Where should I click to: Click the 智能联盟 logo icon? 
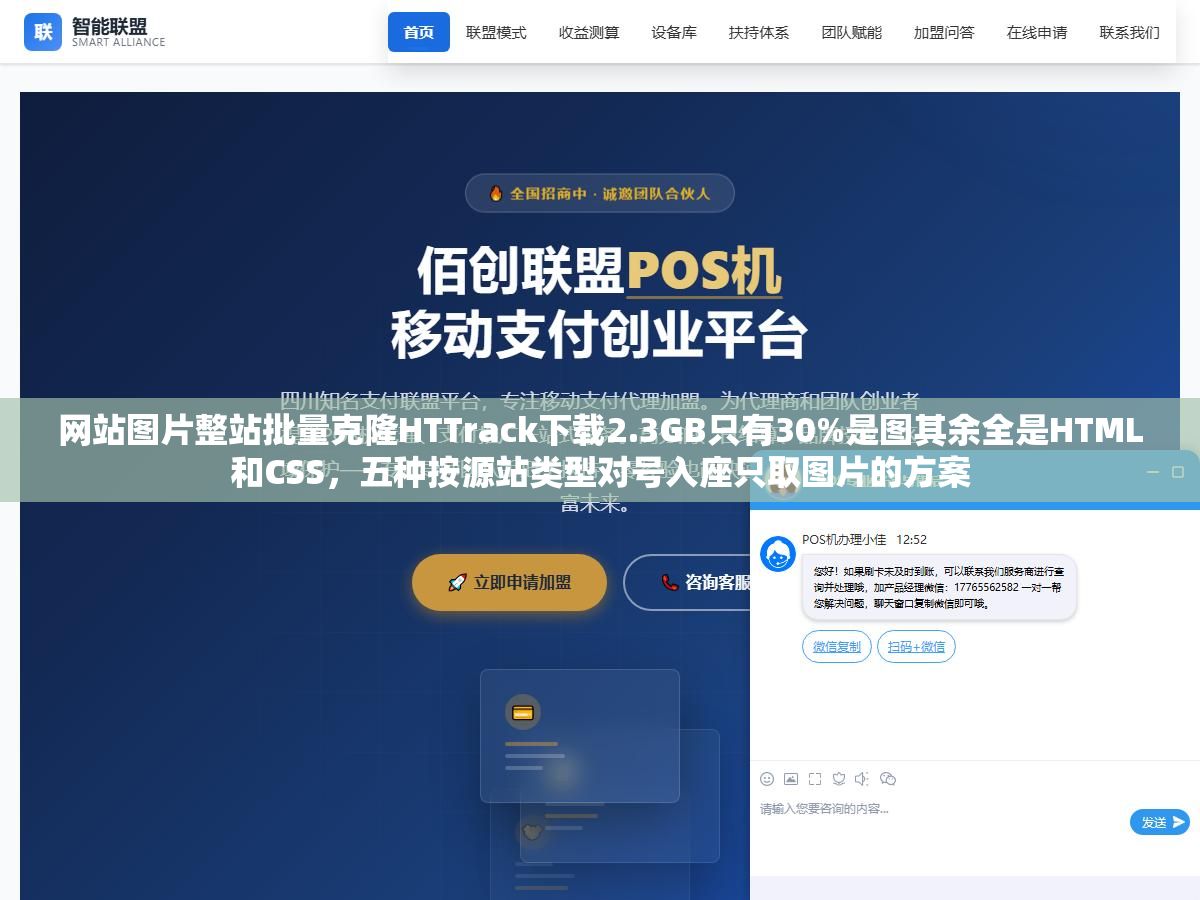point(43,31)
